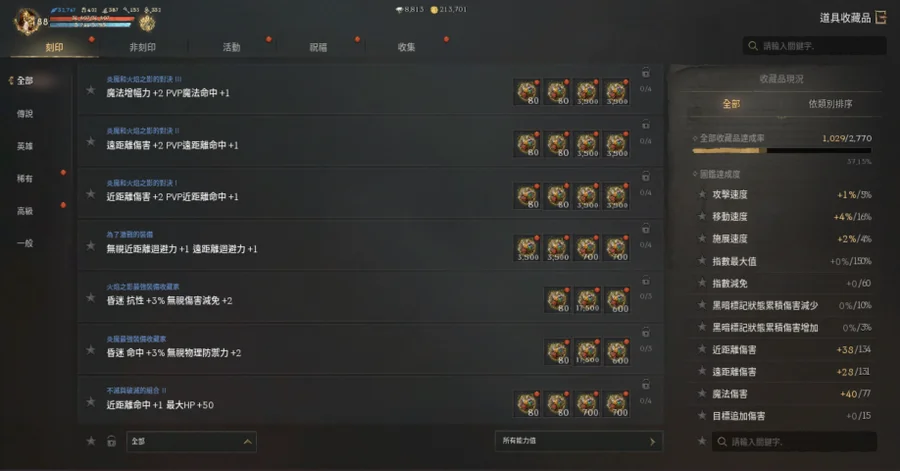Viewport: 900px width, 471px height.
Task: Click first item icon in 魔法增幅力 row
Action: click(x=527, y=92)
